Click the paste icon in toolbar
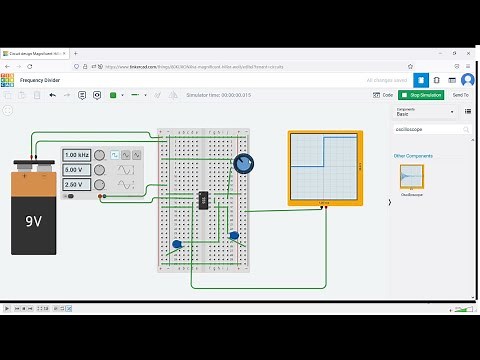This screenshot has width=480, height=360. pos(22,95)
